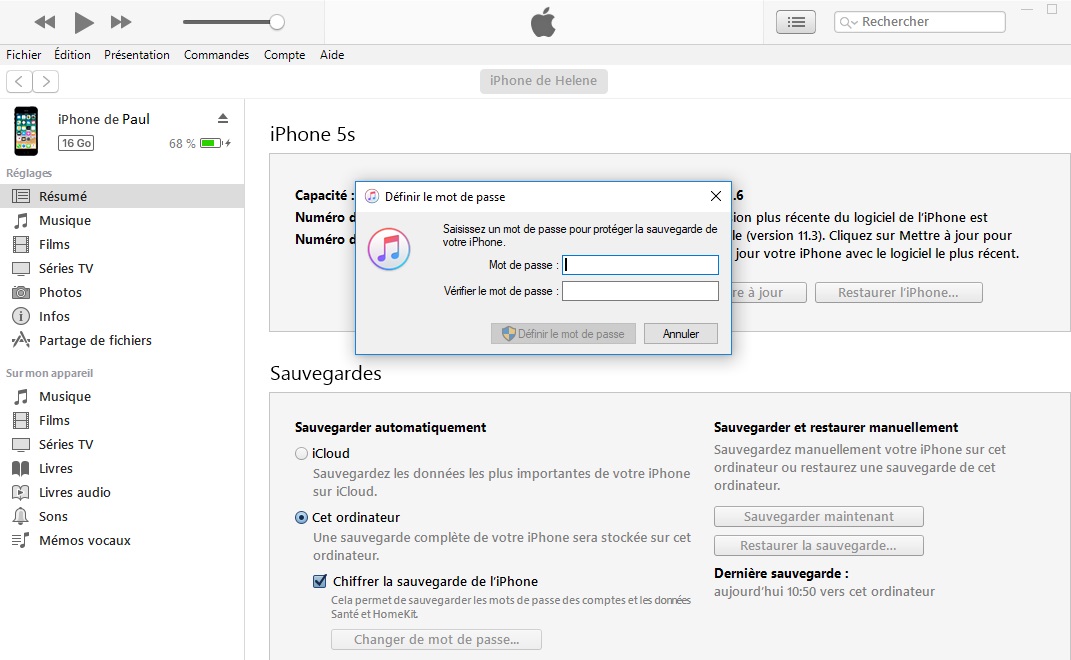Open the Infos icon item

click(x=21, y=316)
